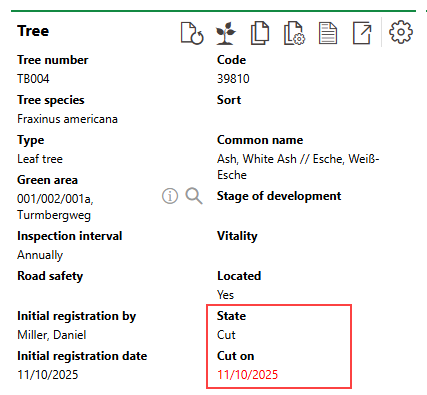Click the Sort label
Screen dimensions: 427x395
click(229, 100)
